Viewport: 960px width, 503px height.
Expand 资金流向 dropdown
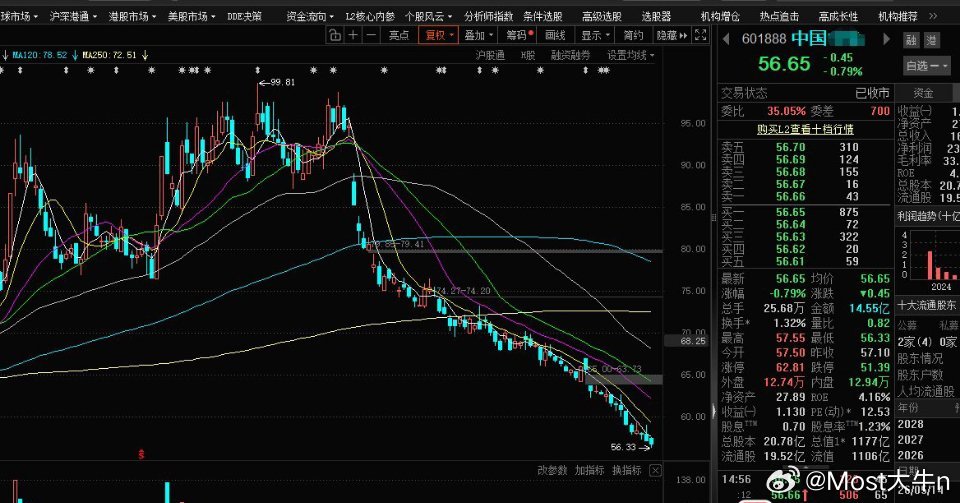click(x=310, y=17)
